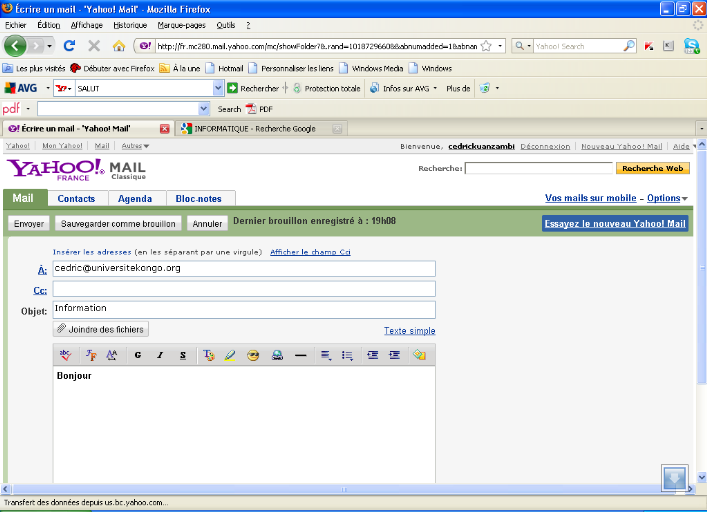Click the horizontal scrollbar at bottom
The width and height of the screenshot is (707, 512).
[344, 489]
